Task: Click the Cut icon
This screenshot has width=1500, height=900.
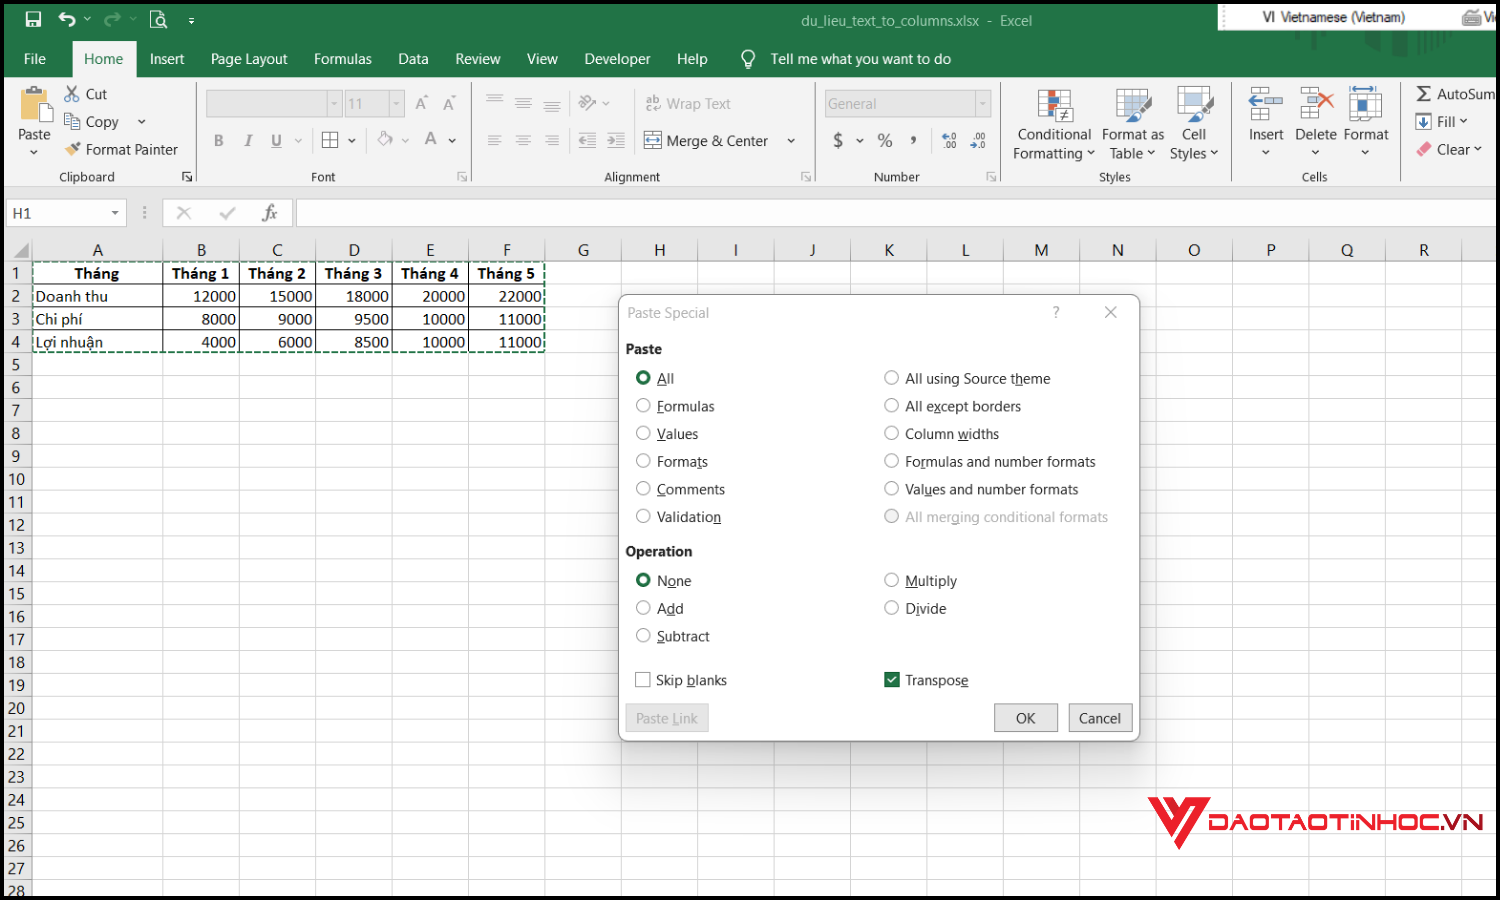Action: (x=71, y=93)
